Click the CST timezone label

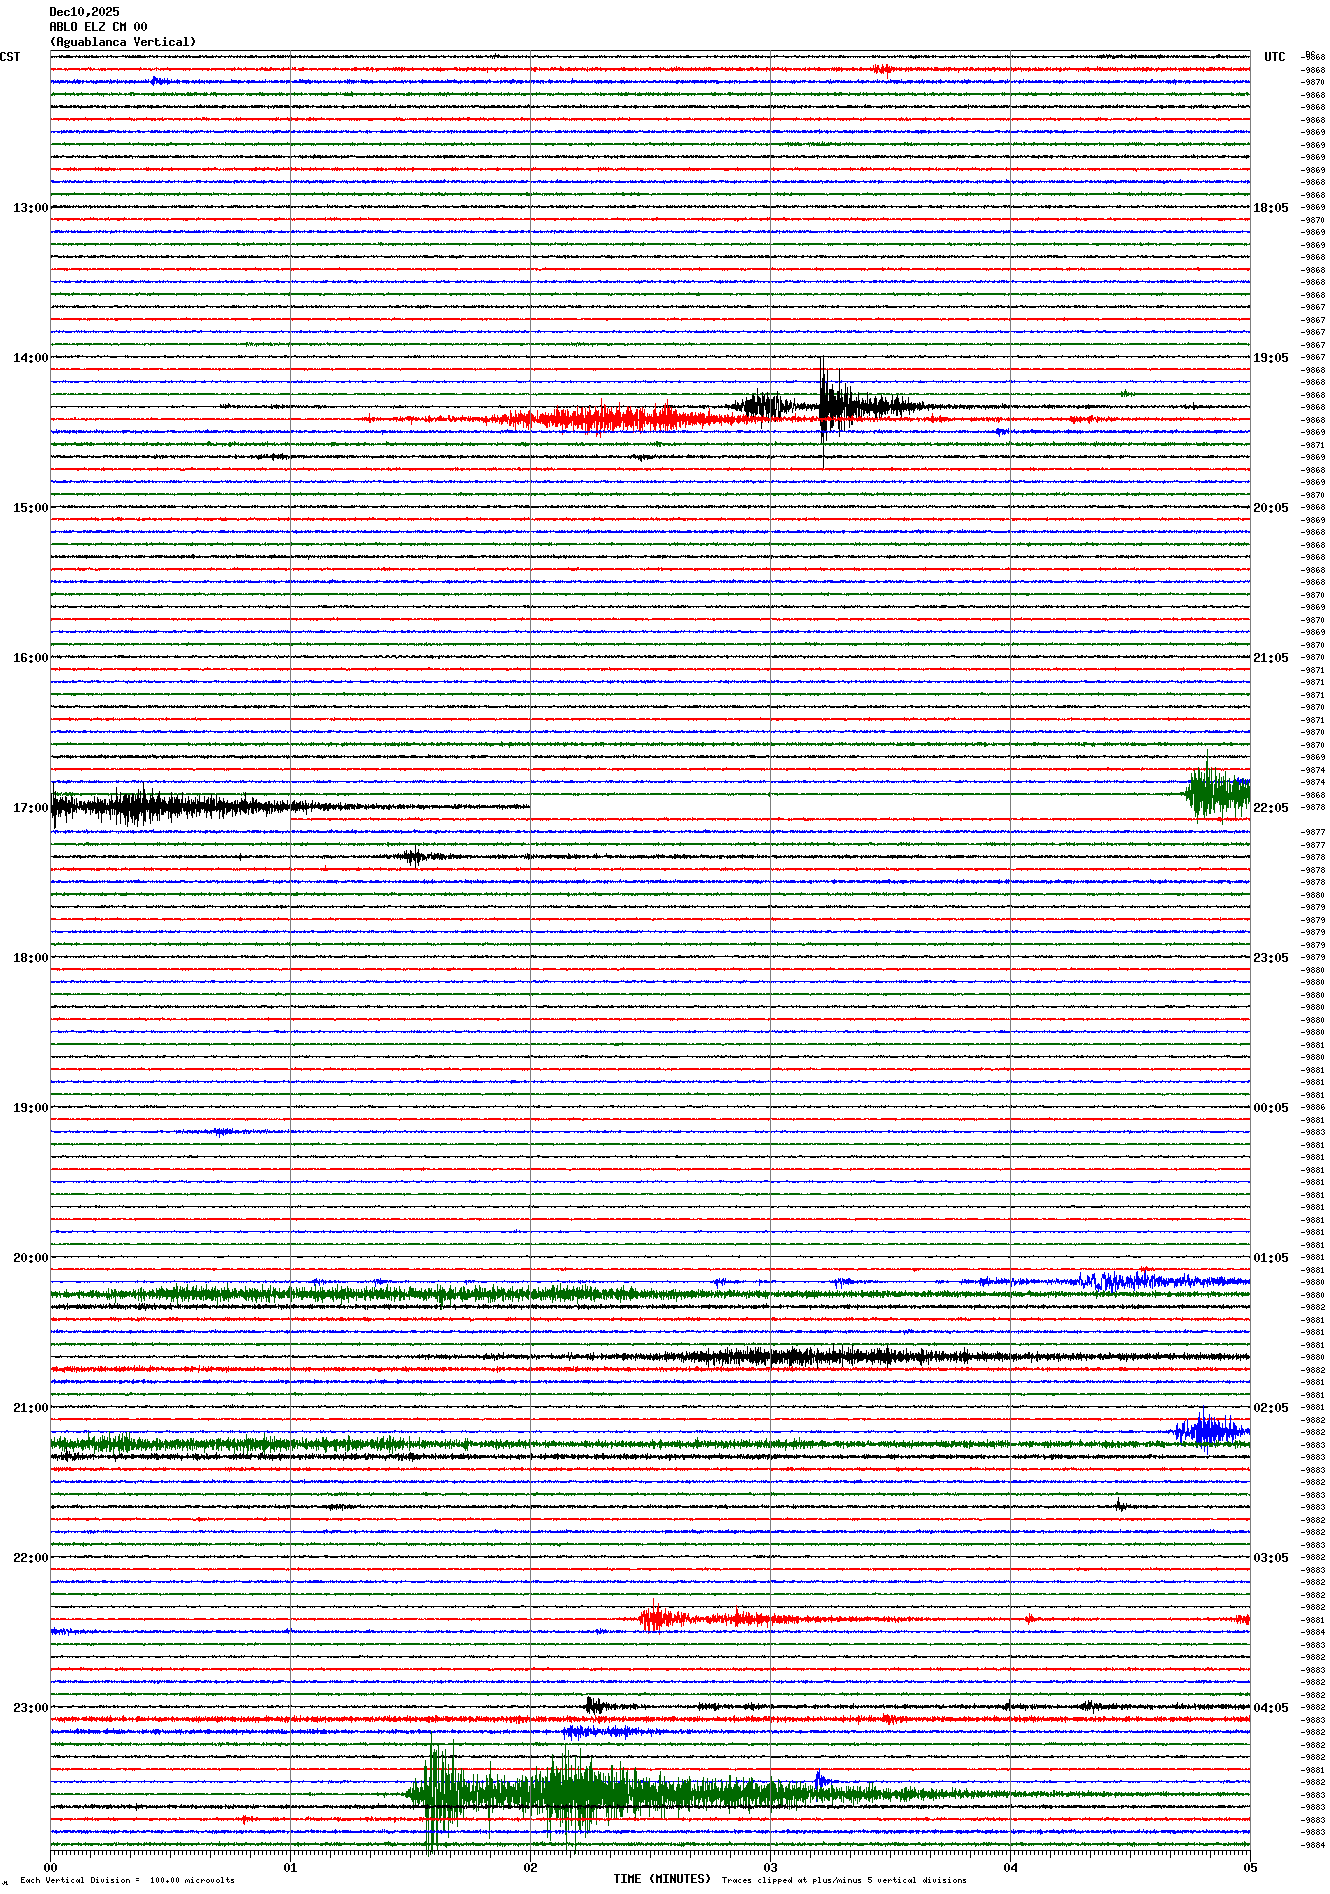point(10,57)
